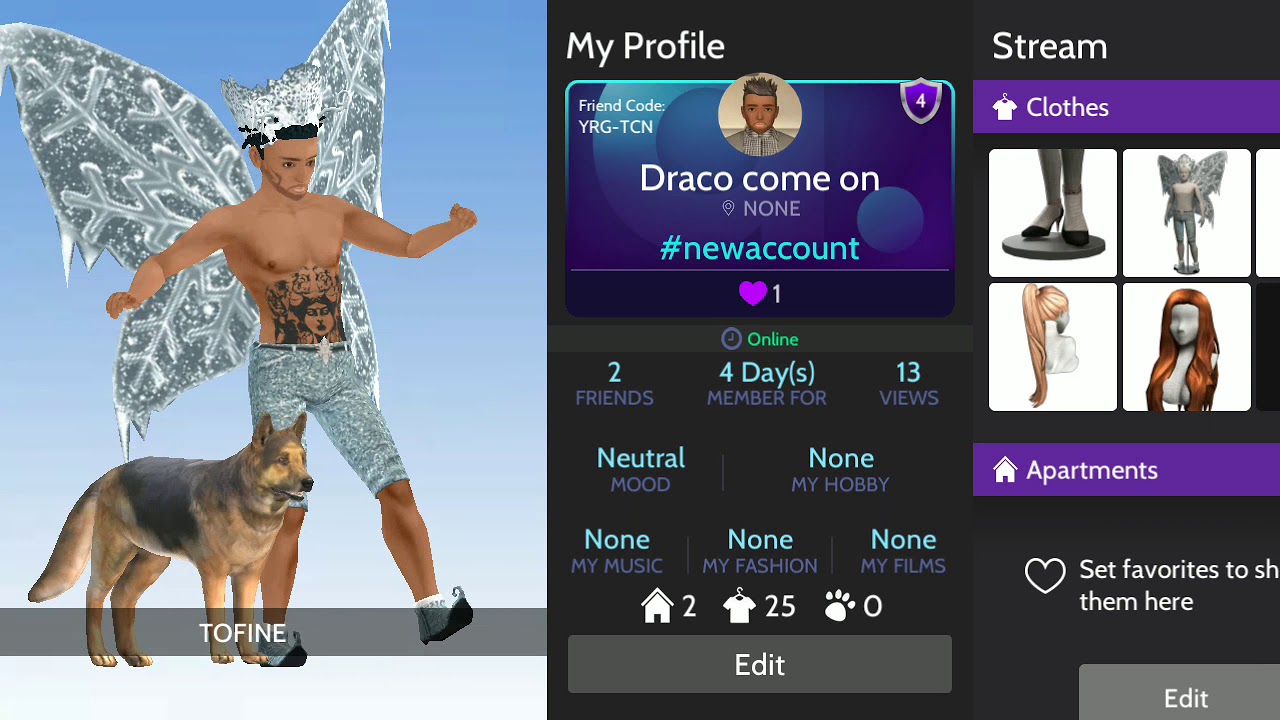This screenshot has height=720, width=1280.
Task: Tap the shirt clothes count icon
Action: [x=740, y=606]
